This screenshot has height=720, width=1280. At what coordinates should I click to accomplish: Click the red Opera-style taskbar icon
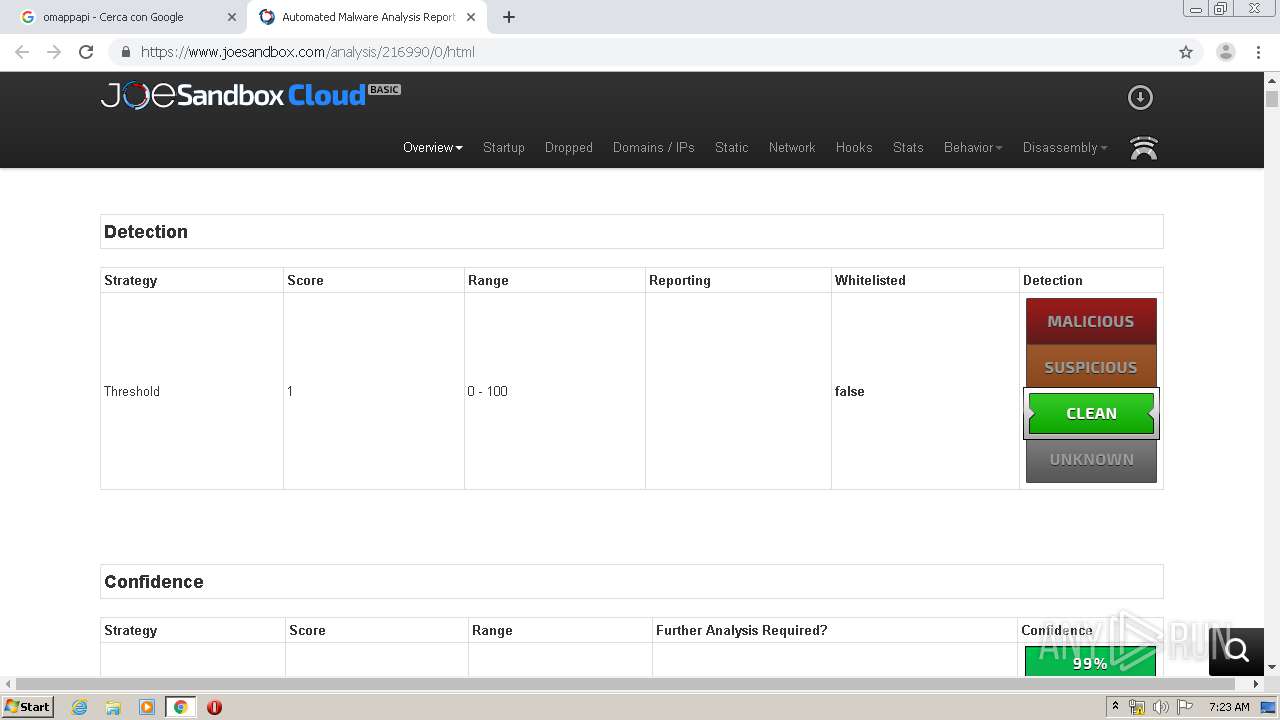coord(214,707)
